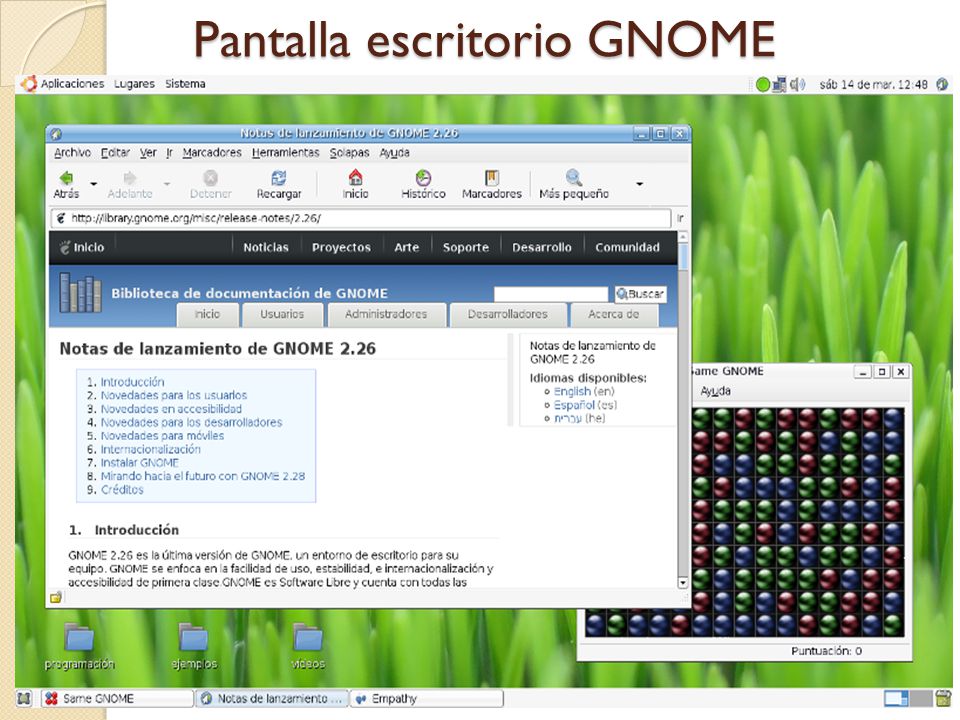Open the Instalar GNOME link

click(140, 463)
